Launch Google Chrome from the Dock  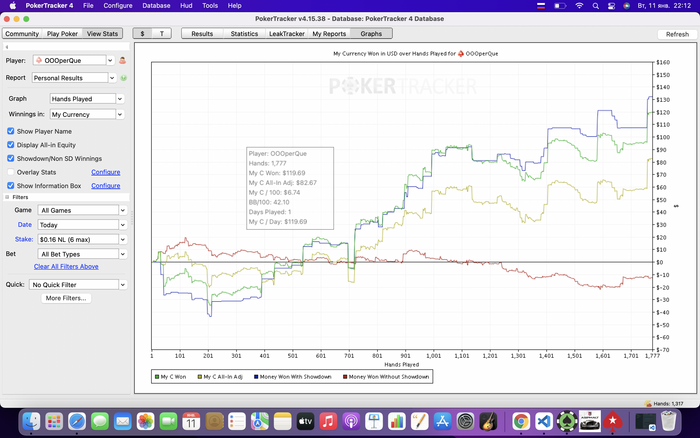point(521,421)
